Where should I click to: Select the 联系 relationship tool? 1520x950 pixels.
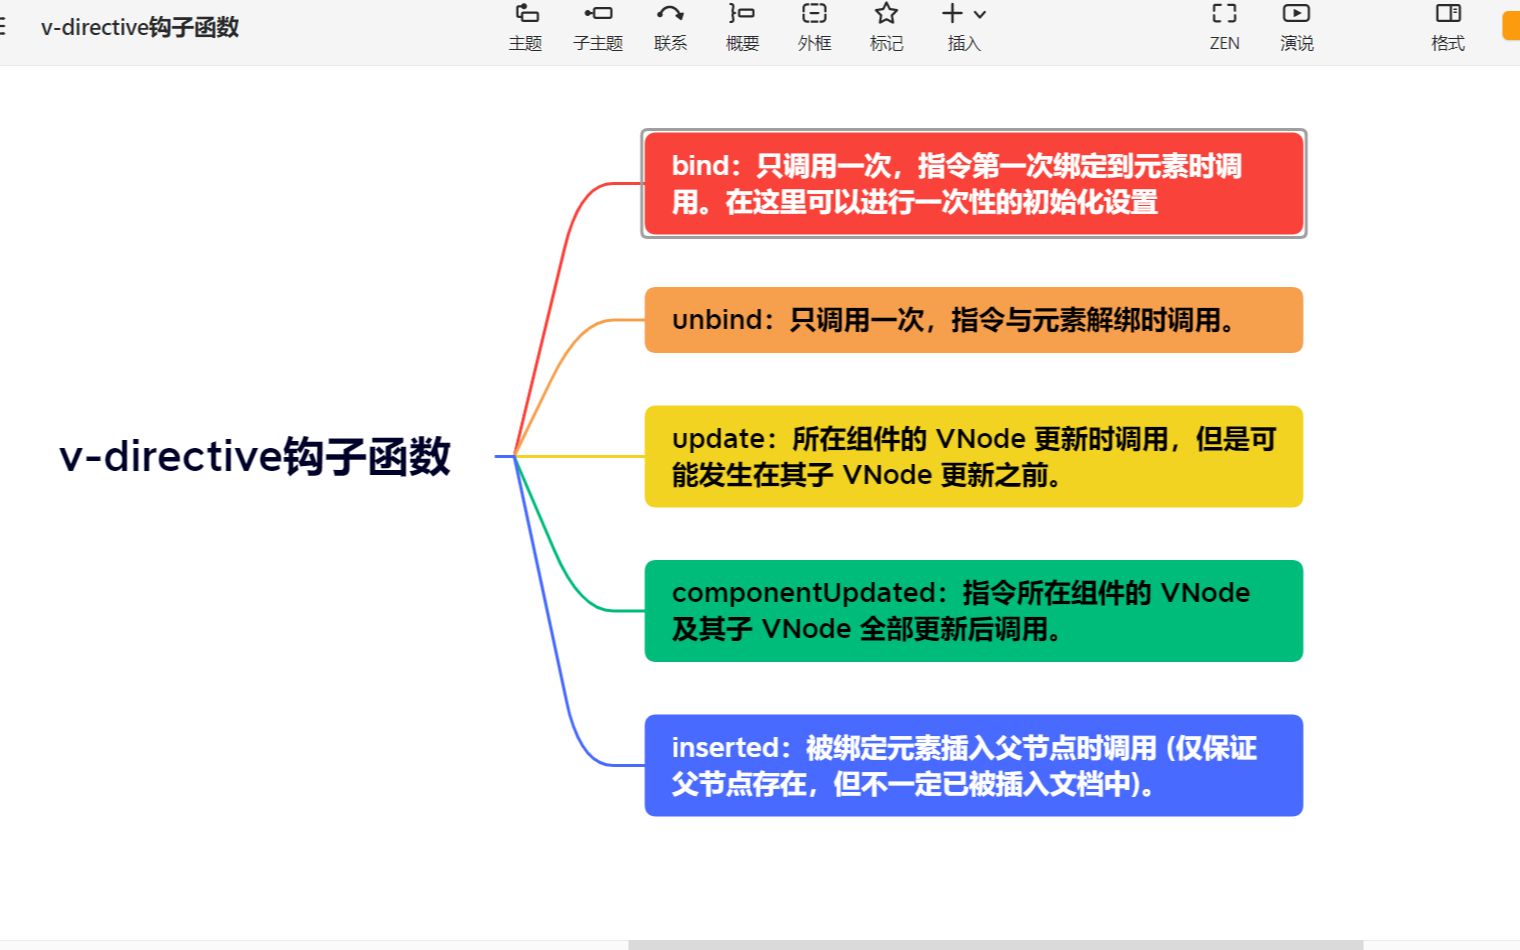(670, 27)
